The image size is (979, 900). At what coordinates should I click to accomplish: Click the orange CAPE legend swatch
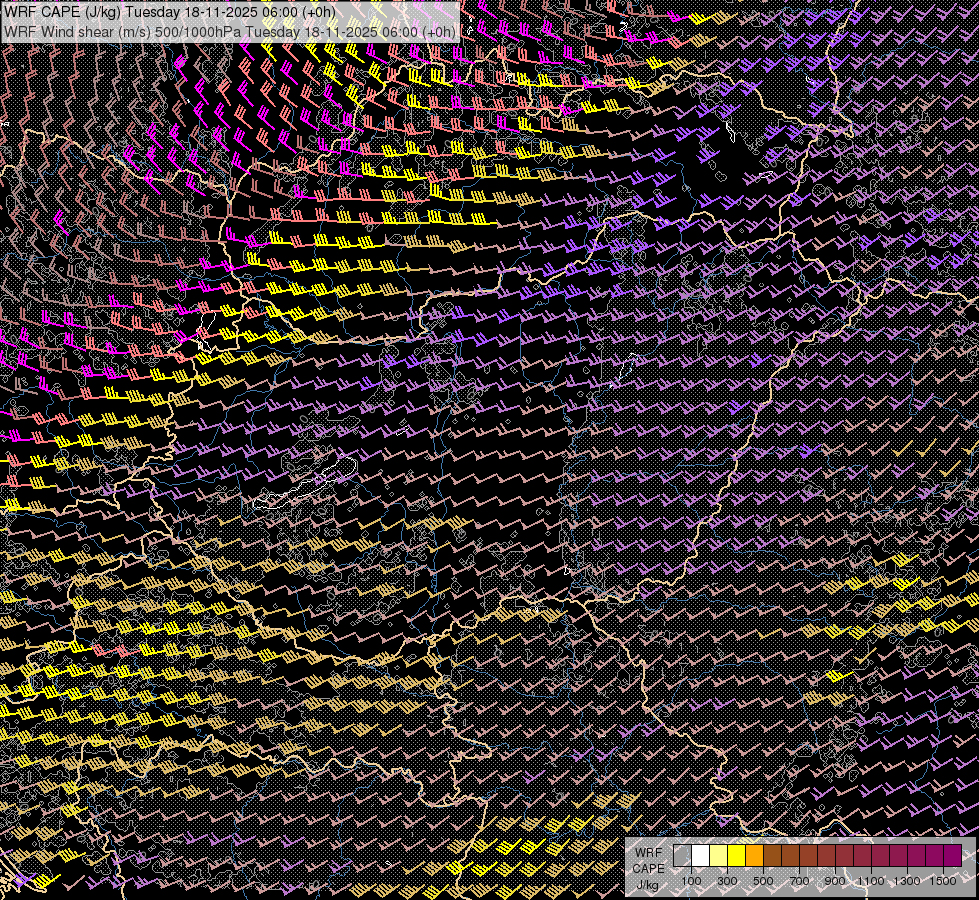754,856
